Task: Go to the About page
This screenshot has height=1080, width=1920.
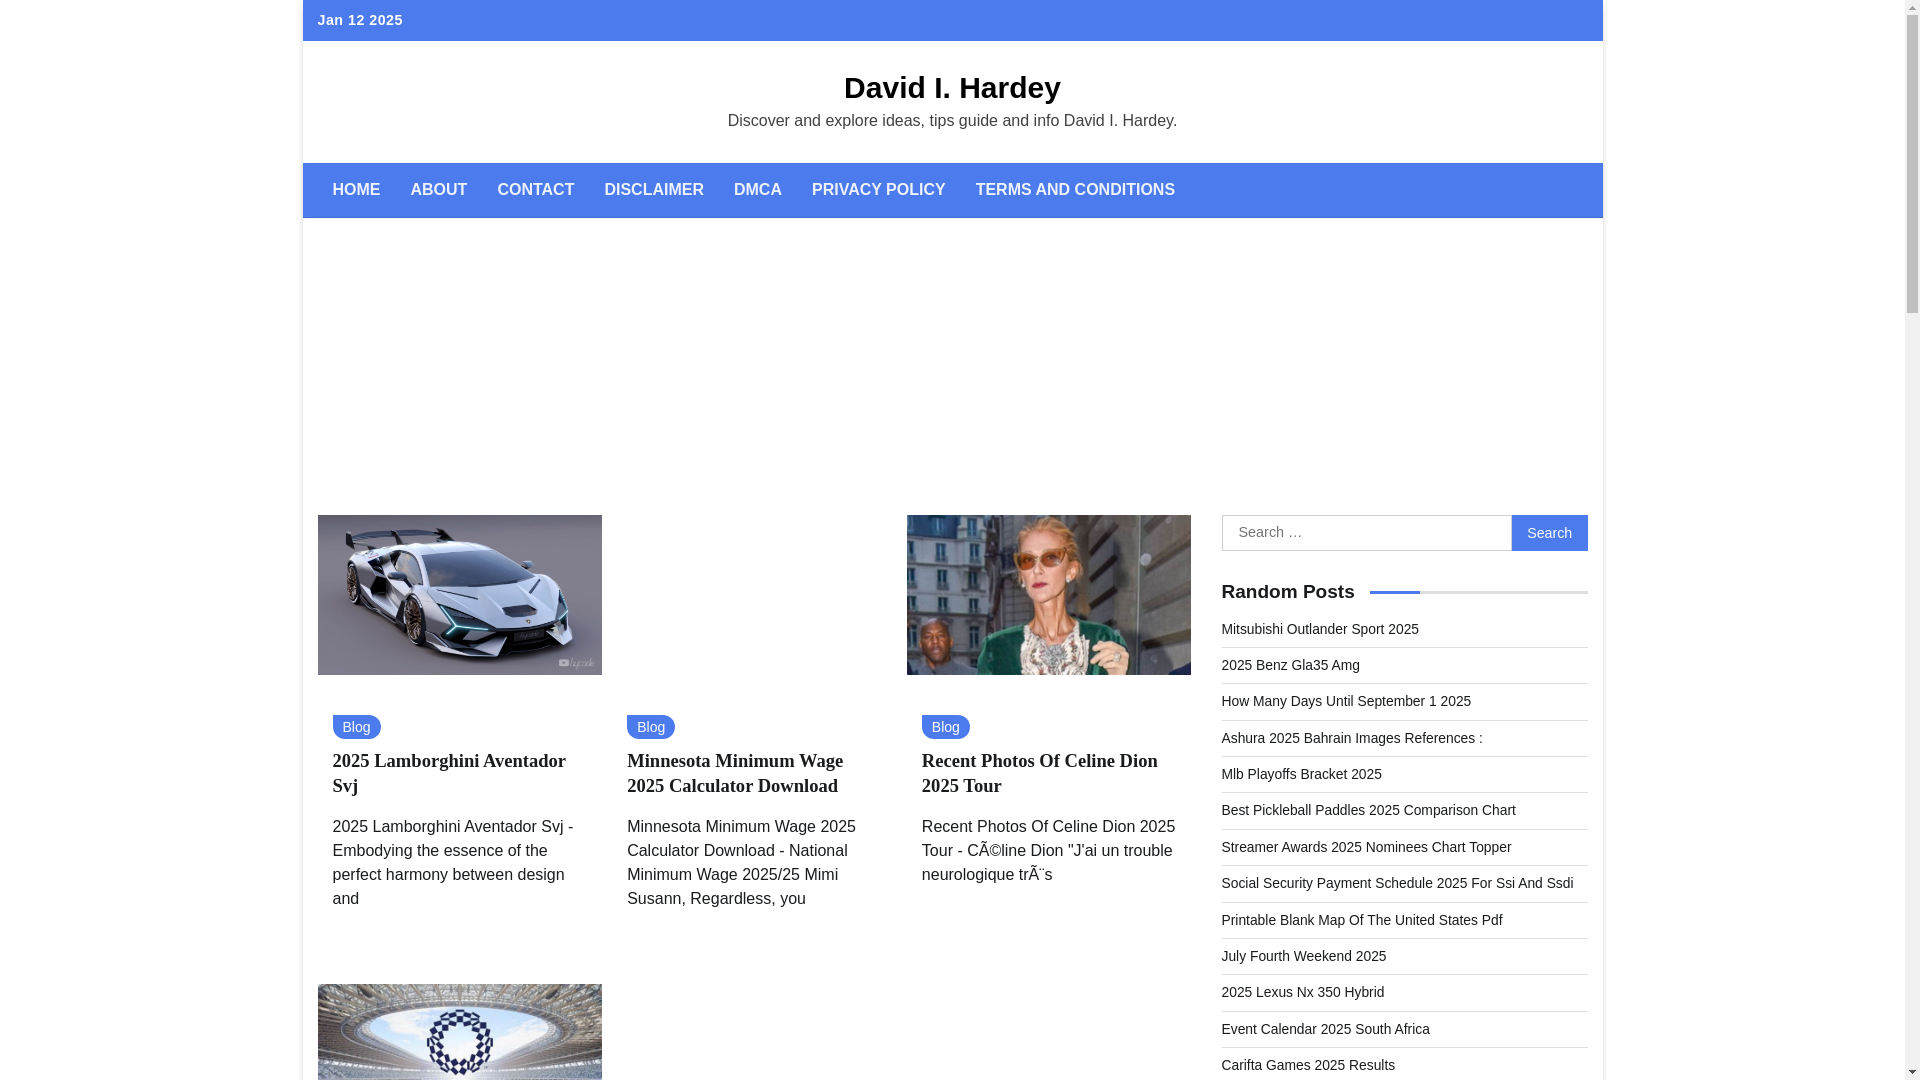Action: coord(438,190)
